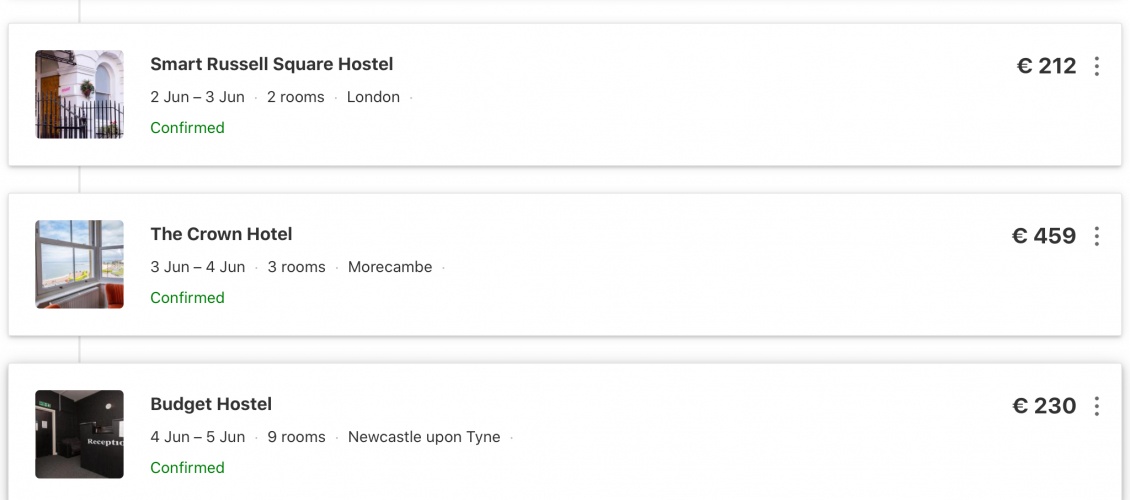Select Budget Hostel reception thumbnail
The width and height of the screenshot is (1130, 500).
coord(80,434)
